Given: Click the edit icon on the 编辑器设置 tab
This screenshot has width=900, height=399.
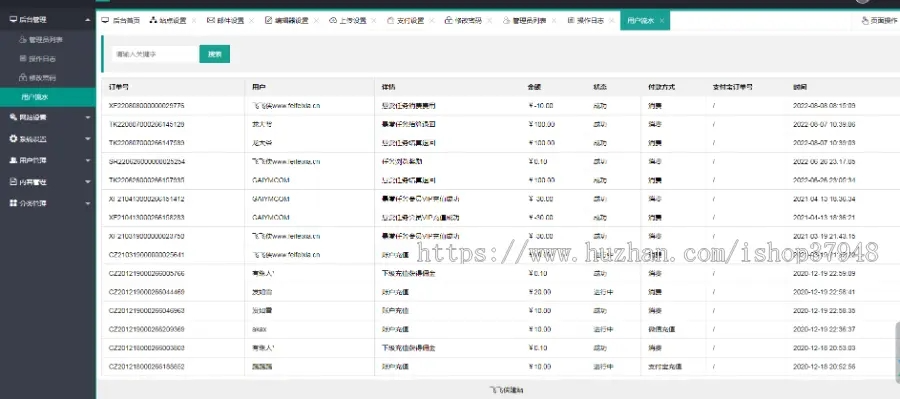Looking at the screenshot, I should coord(269,21).
